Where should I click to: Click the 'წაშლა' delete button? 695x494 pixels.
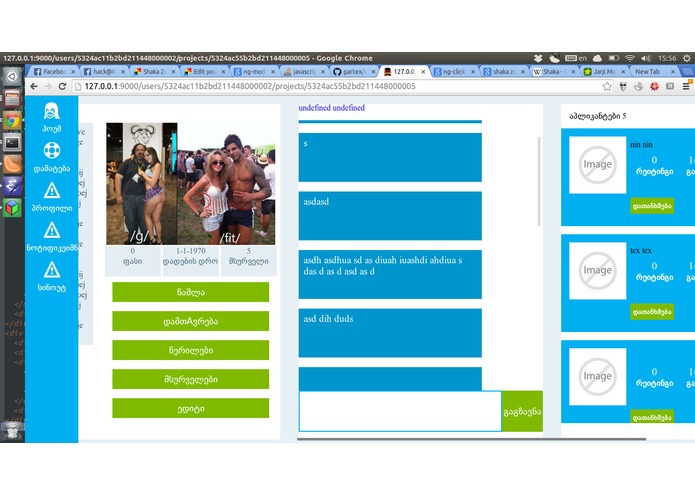[191, 292]
